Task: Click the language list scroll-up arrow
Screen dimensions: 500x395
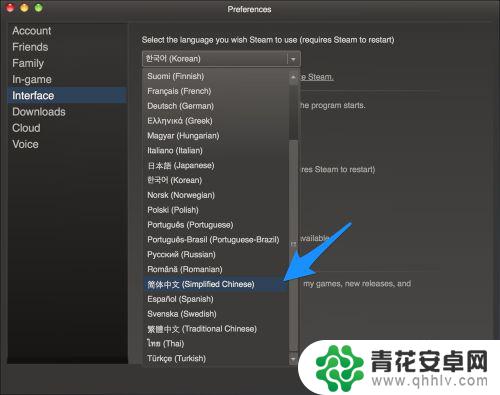Action: (x=293, y=77)
